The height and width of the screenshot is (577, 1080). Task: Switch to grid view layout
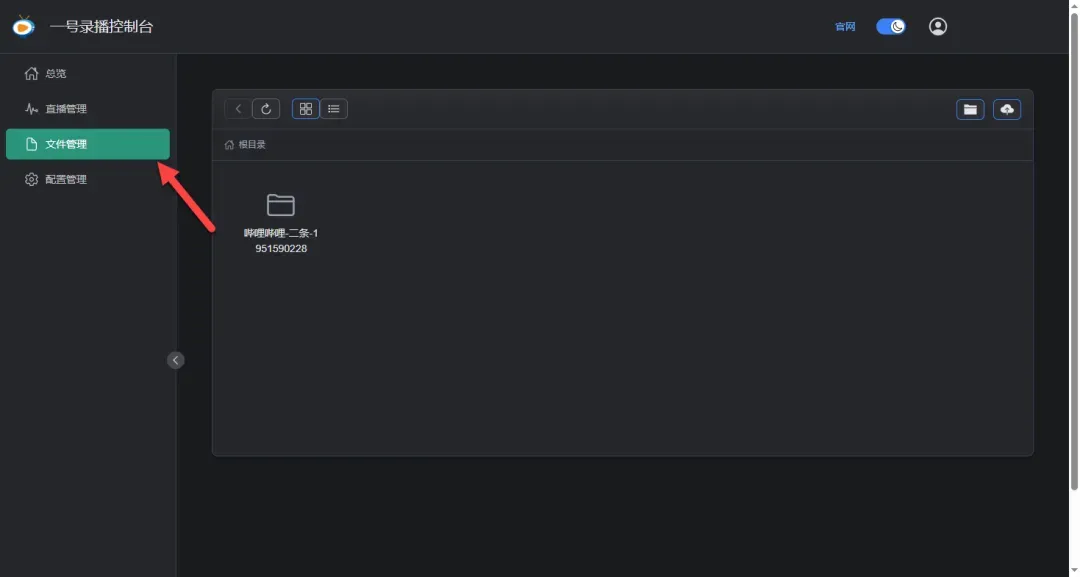[x=306, y=109]
